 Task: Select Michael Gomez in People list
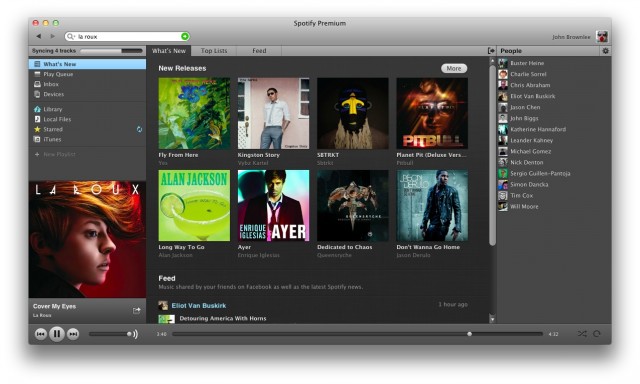pyautogui.click(x=531, y=151)
